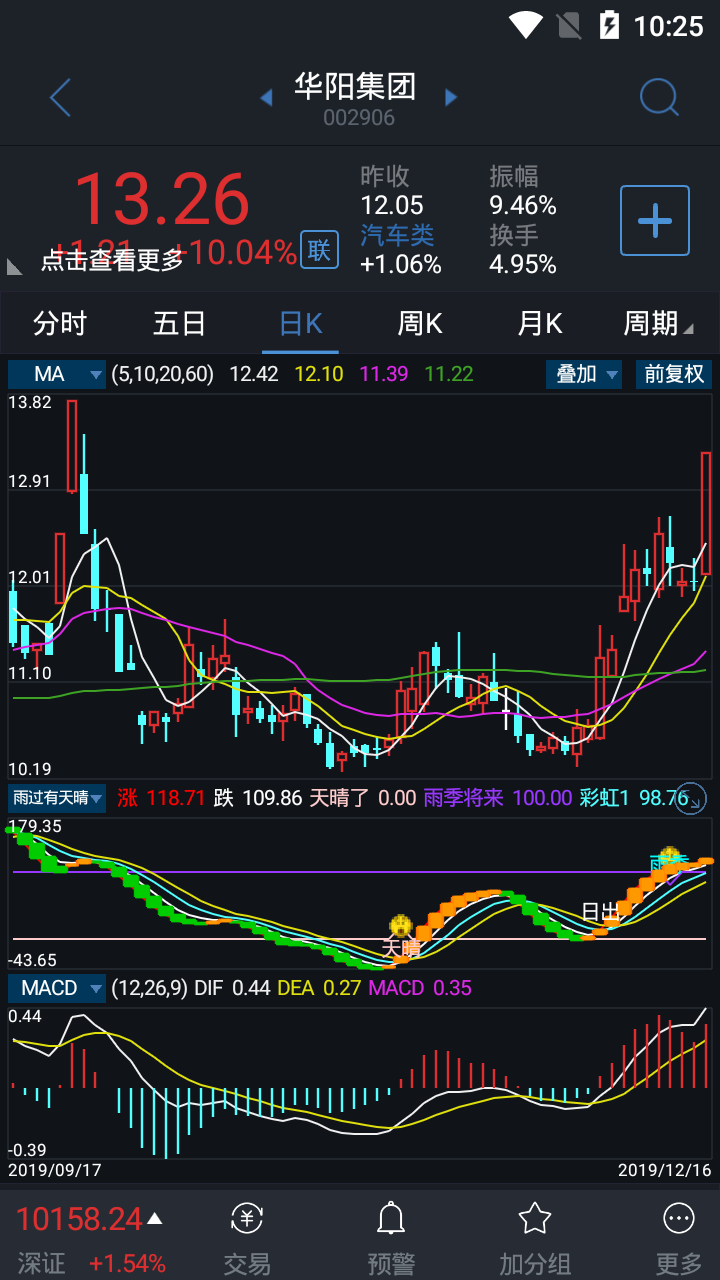Screen dimensions: 720x1280
Task: Tap the 联 linkage badge
Action: click(x=319, y=250)
